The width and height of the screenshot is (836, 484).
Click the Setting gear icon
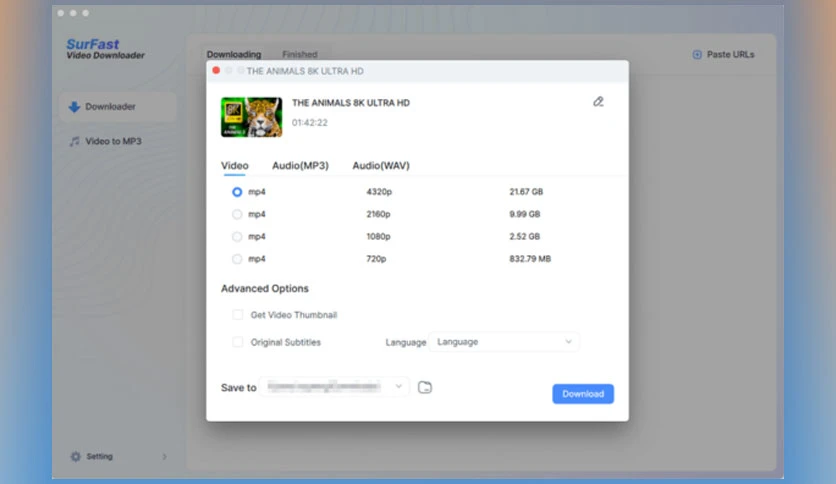[x=75, y=456]
